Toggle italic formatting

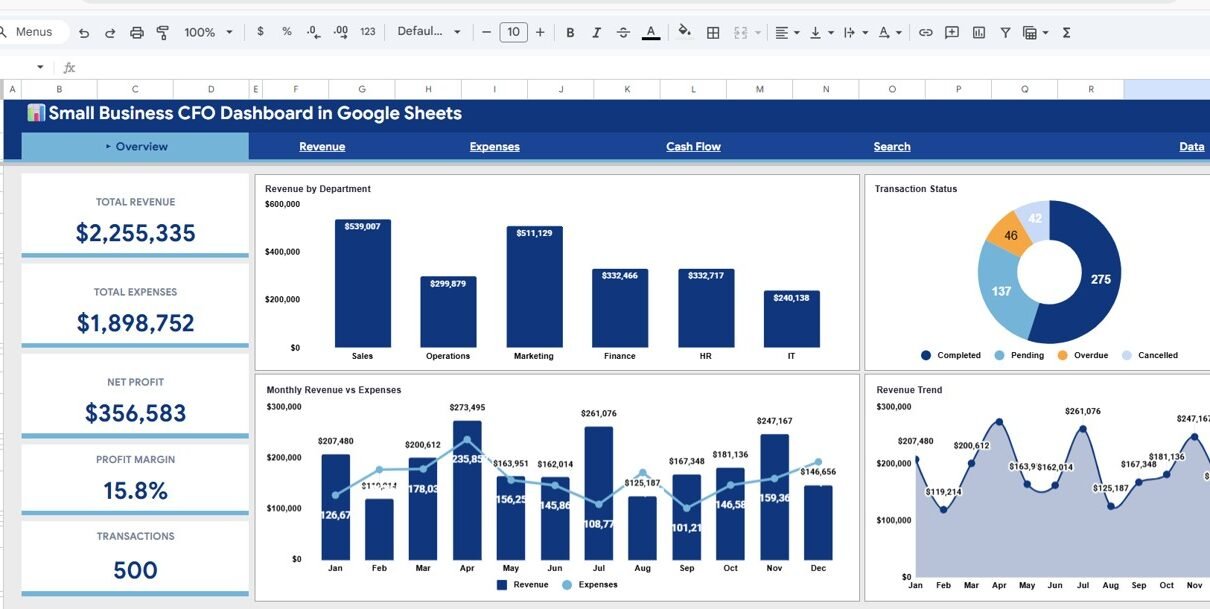[x=597, y=33]
